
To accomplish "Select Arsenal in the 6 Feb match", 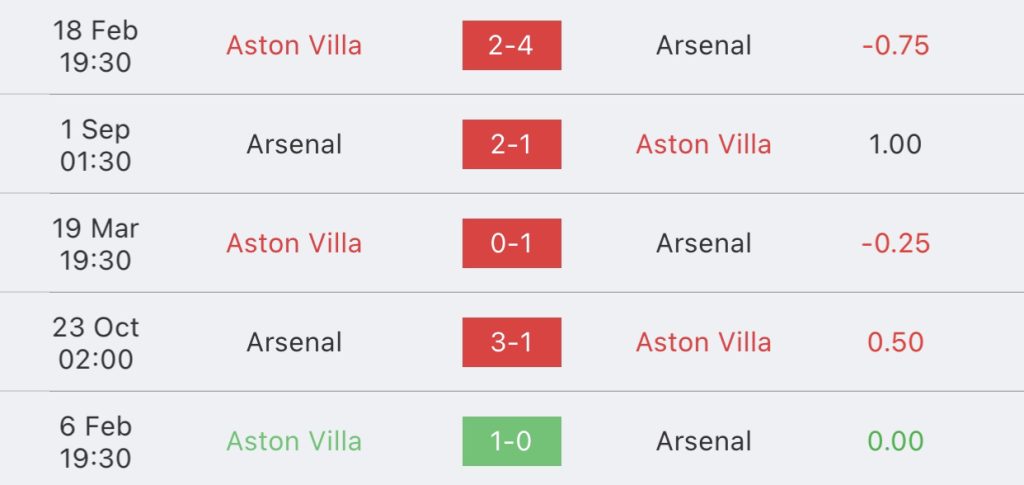I will pyautogui.click(x=703, y=441).
